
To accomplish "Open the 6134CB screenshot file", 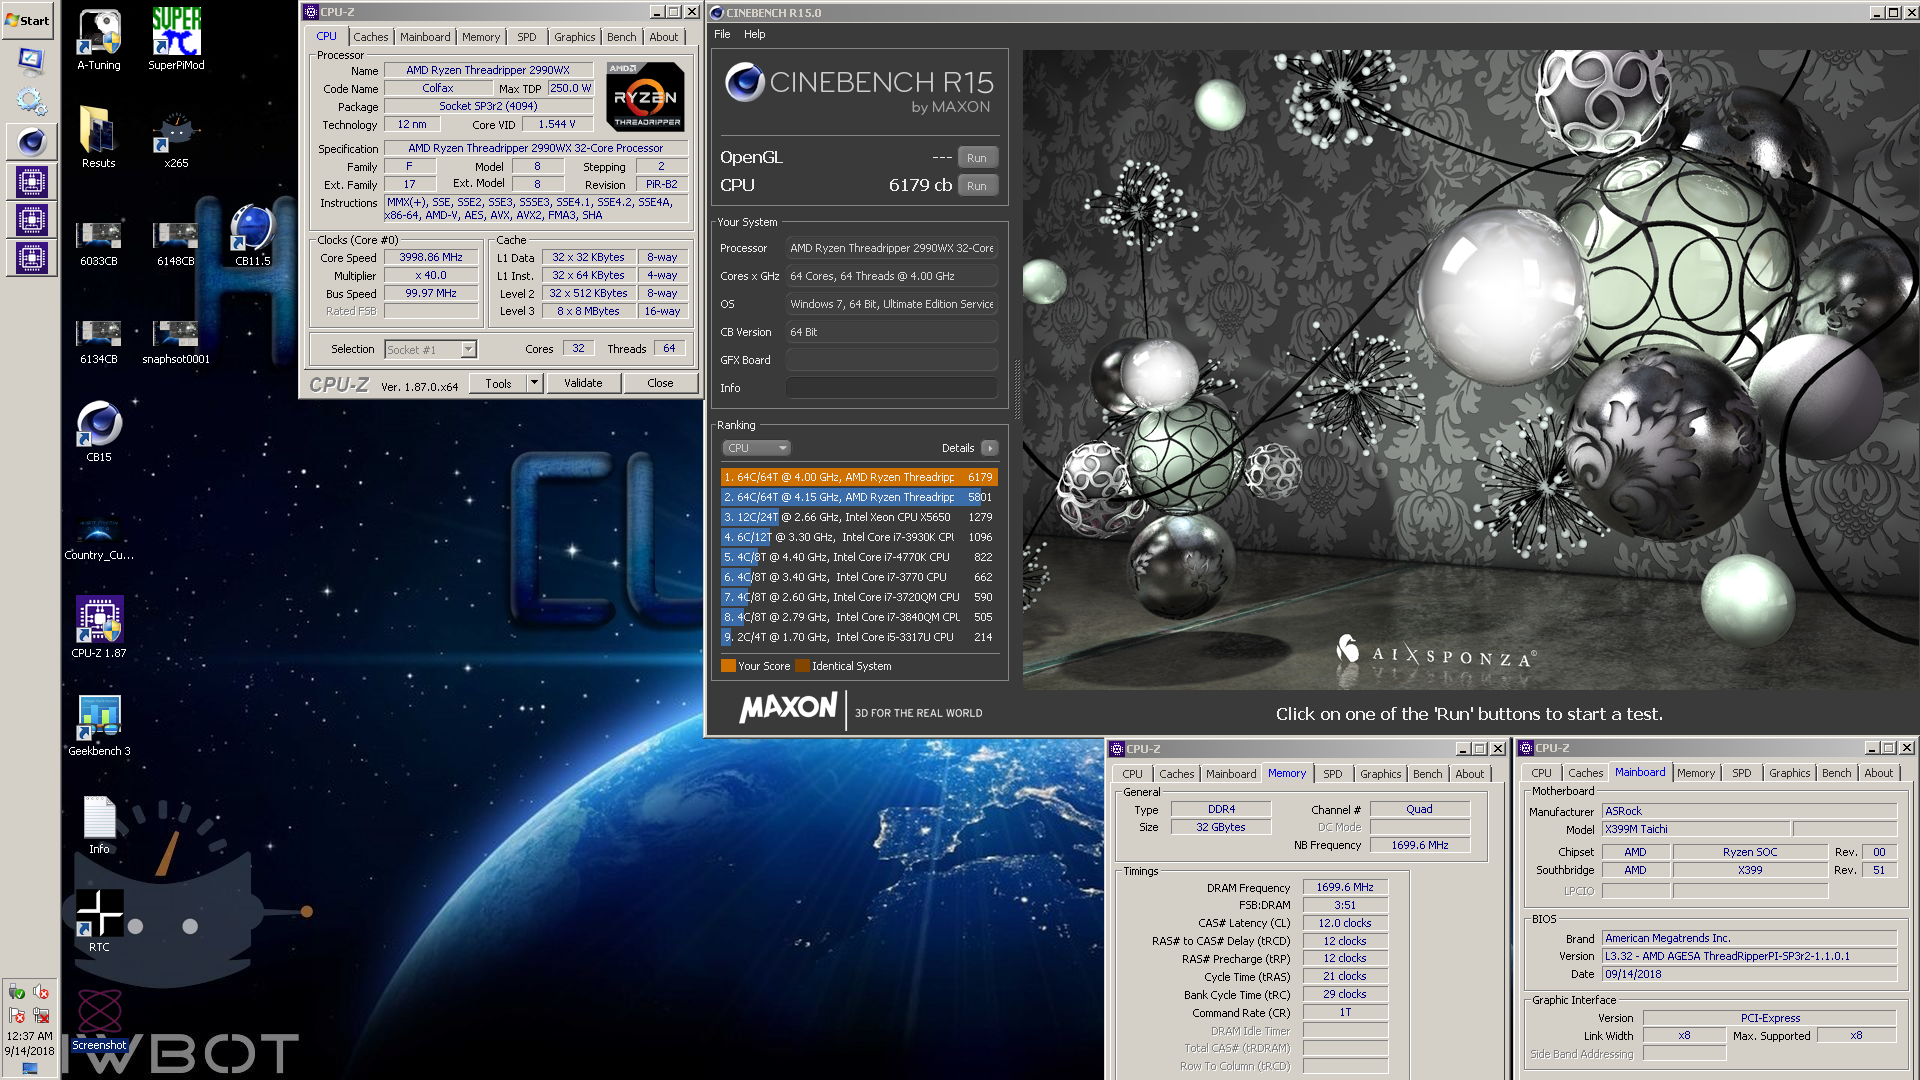I will (x=99, y=343).
